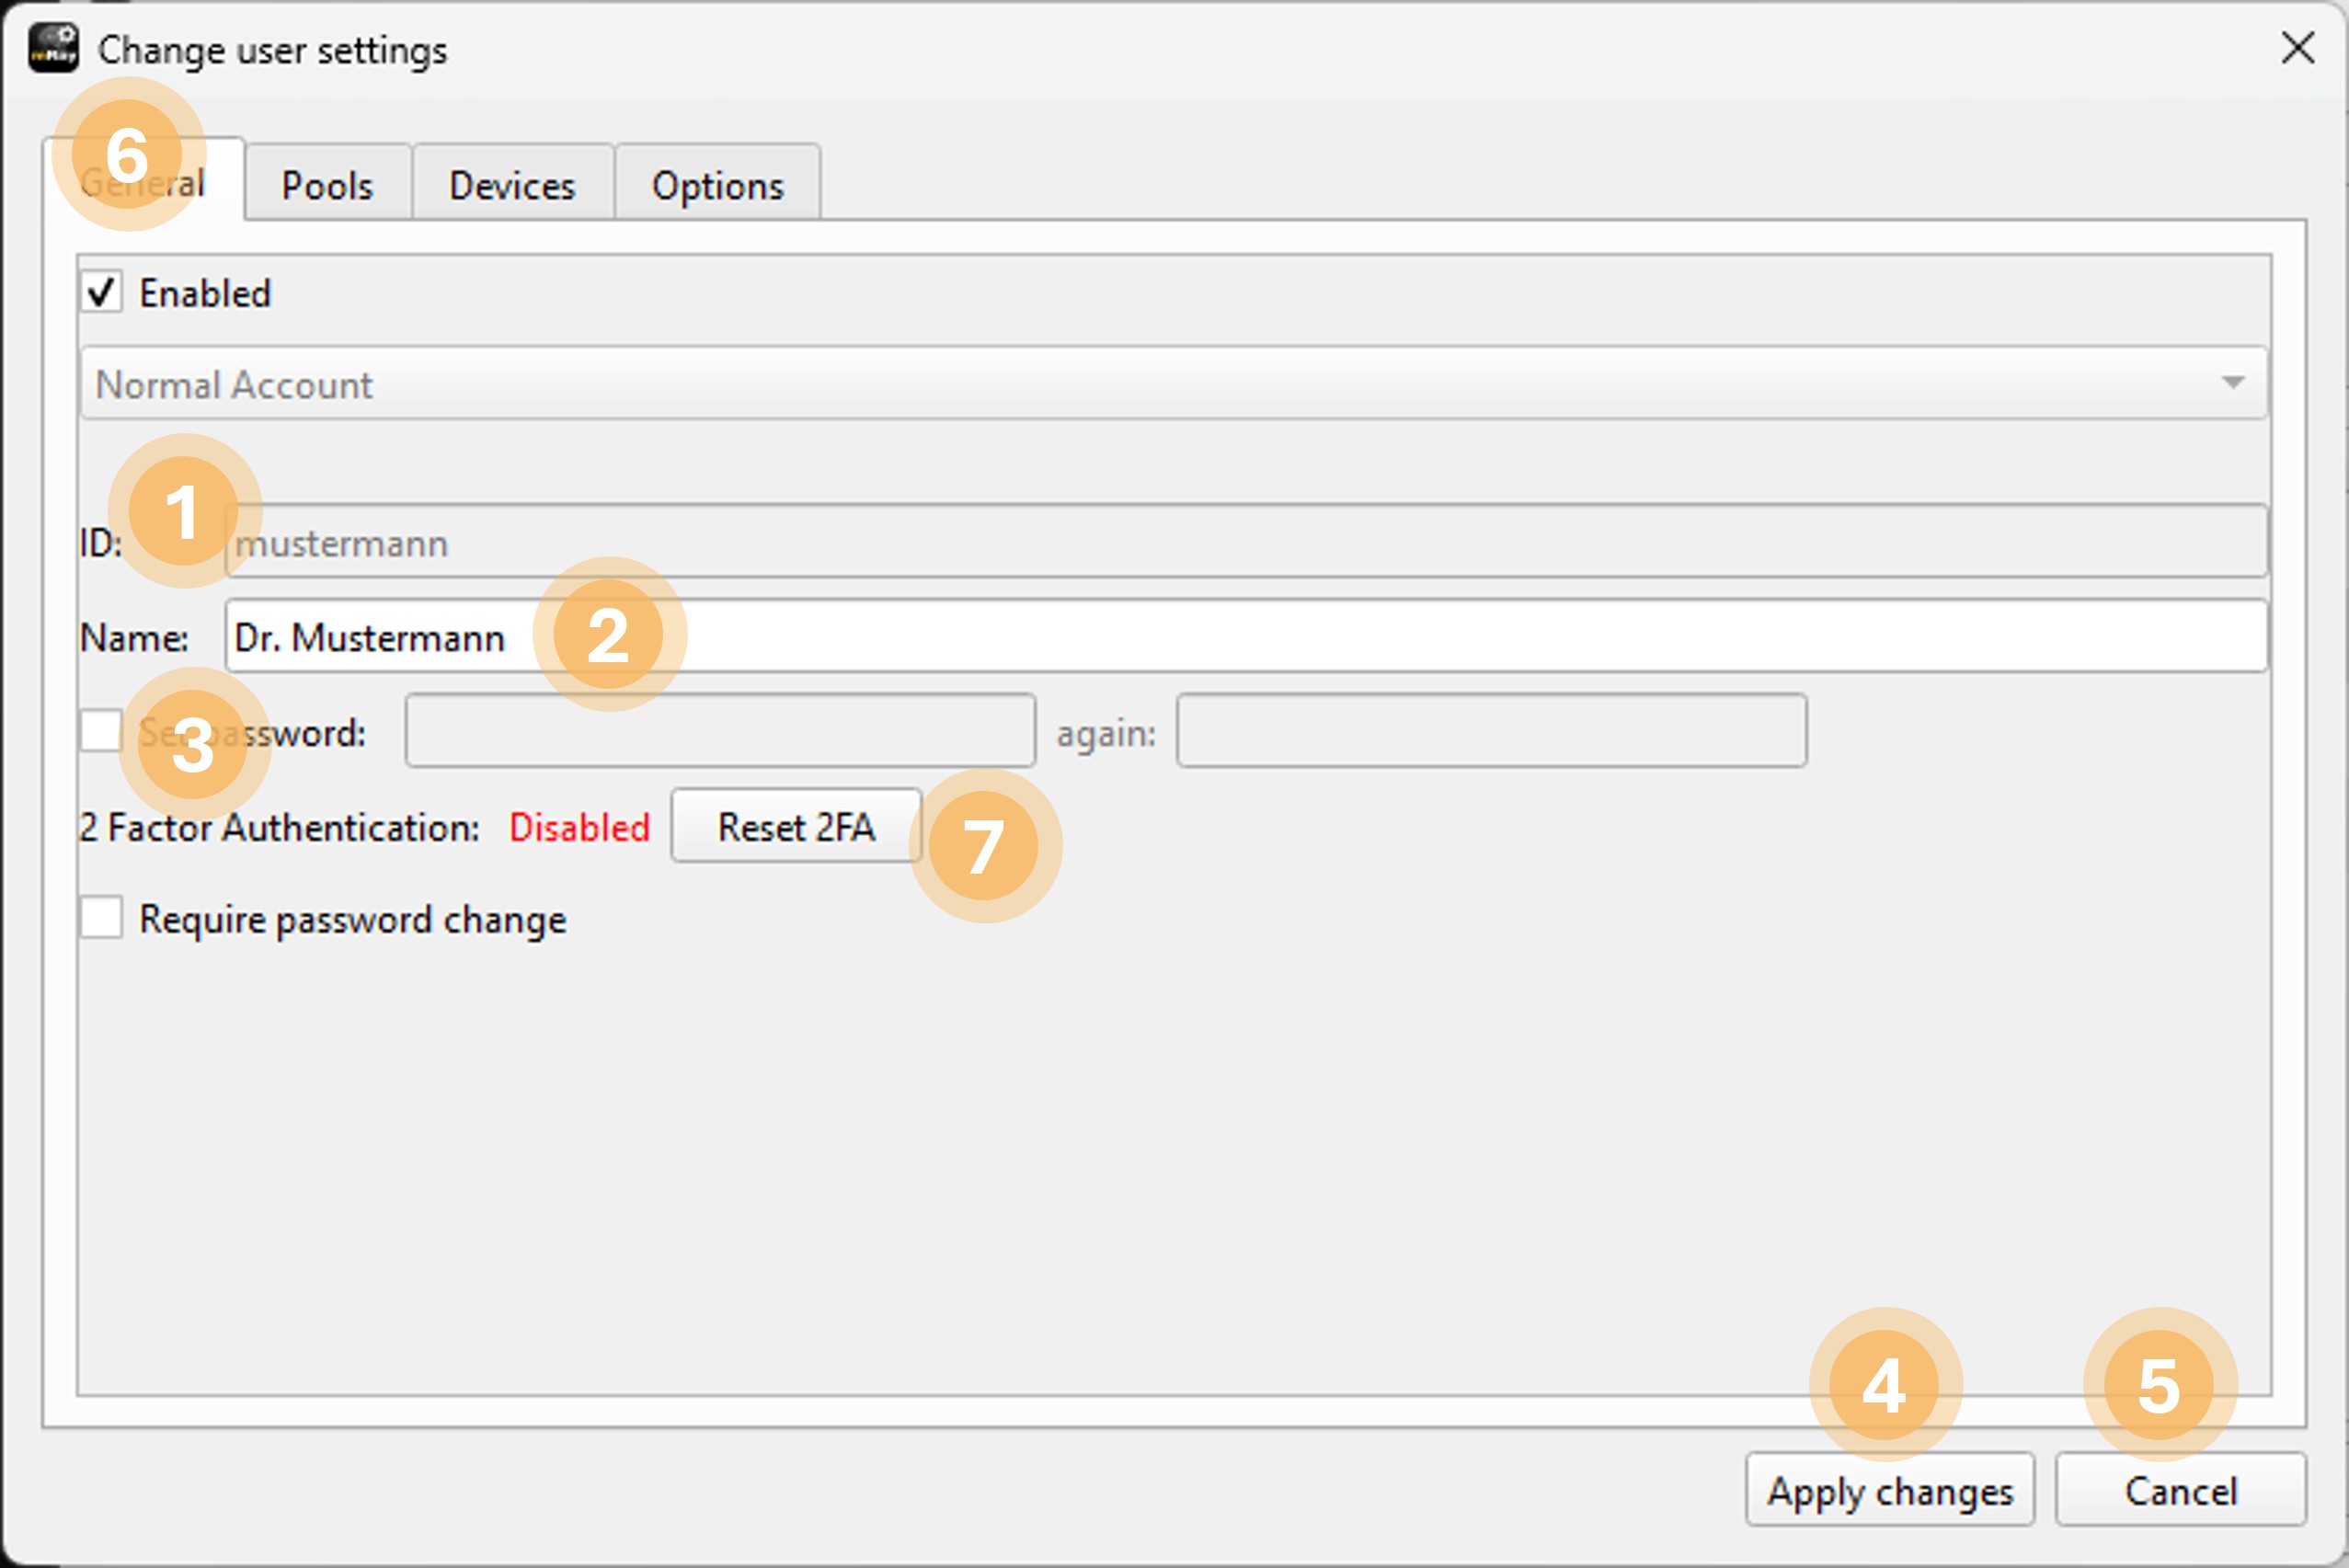Click the app icon in title bar

click(53, 48)
